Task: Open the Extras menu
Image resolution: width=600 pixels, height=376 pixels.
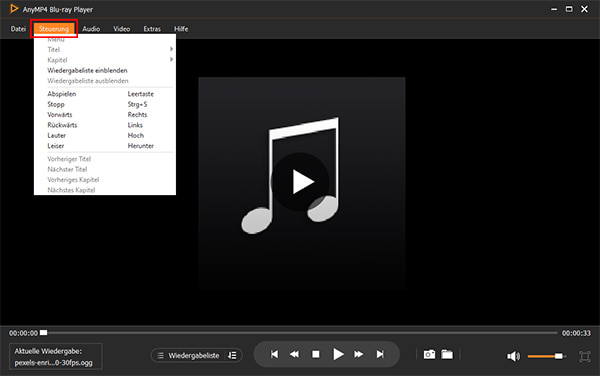Action: tap(152, 29)
